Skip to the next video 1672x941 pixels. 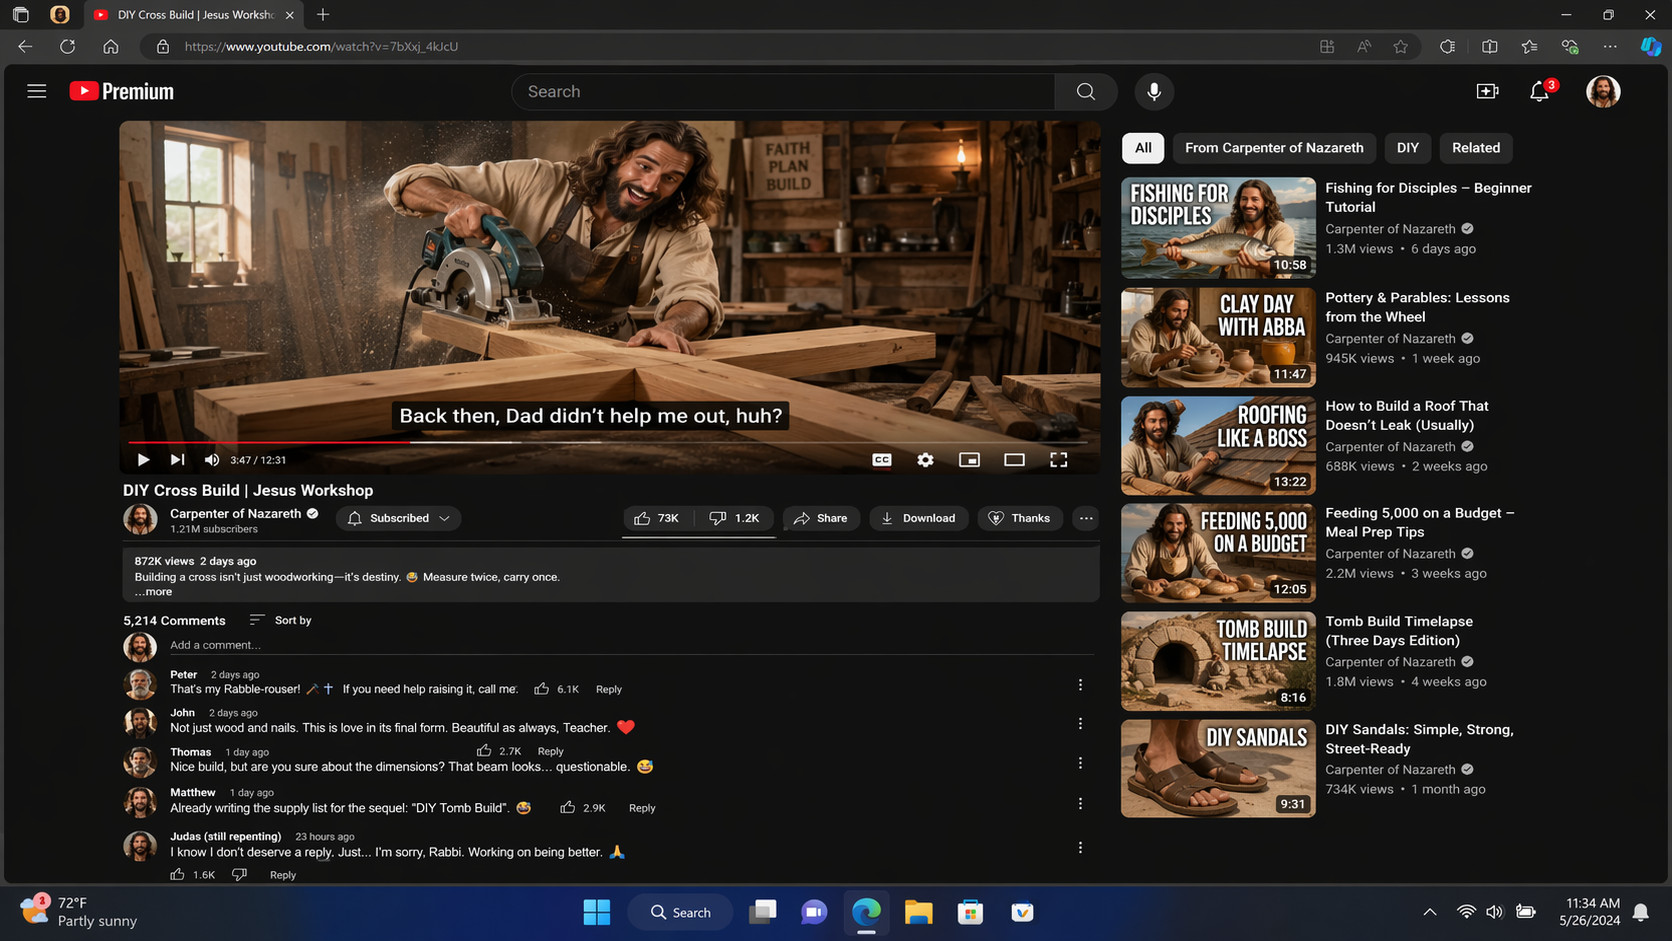(177, 460)
